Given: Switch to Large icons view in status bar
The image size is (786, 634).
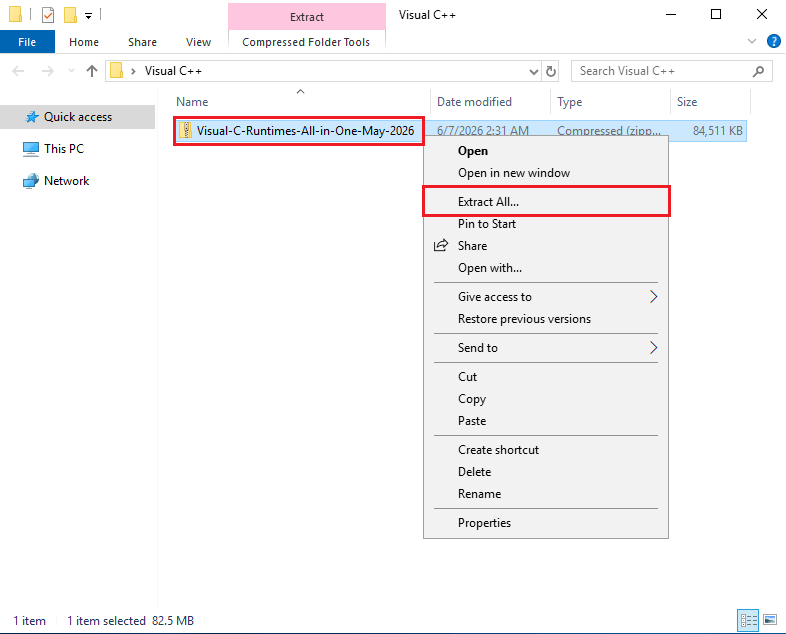Looking at the screenshot, I should click(770, 620).
